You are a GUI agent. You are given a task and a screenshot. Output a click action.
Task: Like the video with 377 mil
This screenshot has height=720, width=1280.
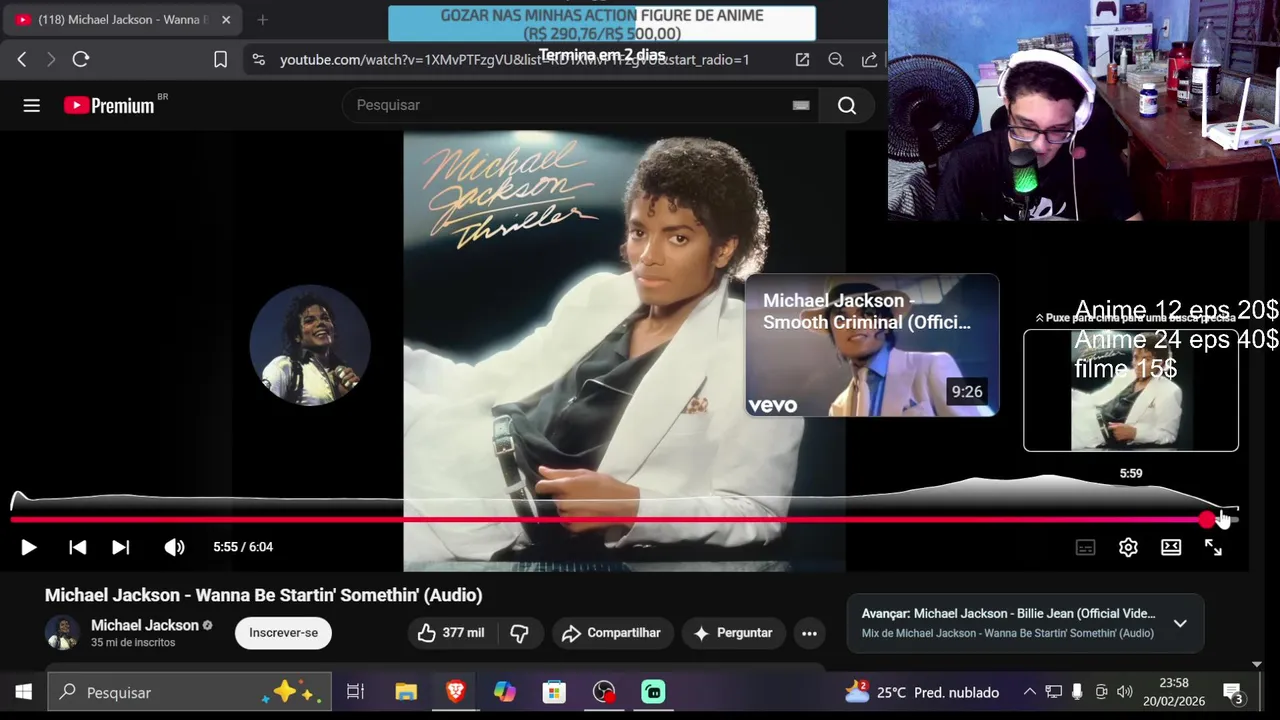tap(451, 633)
